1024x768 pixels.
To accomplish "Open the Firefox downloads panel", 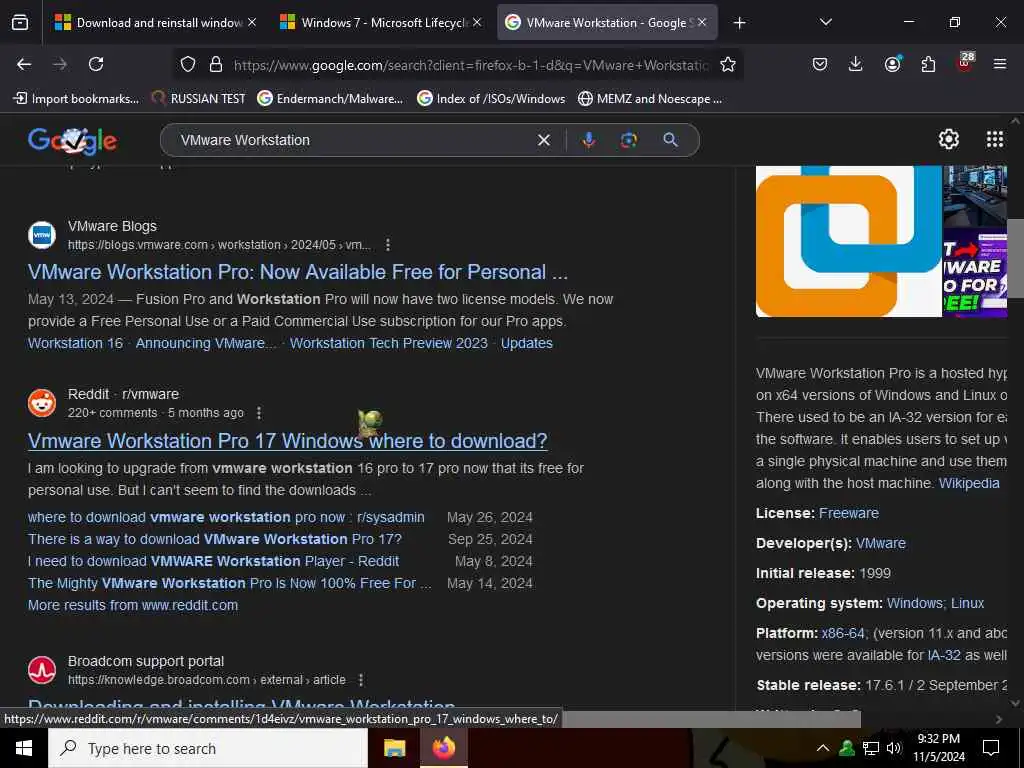I will [x=856, y=64].
